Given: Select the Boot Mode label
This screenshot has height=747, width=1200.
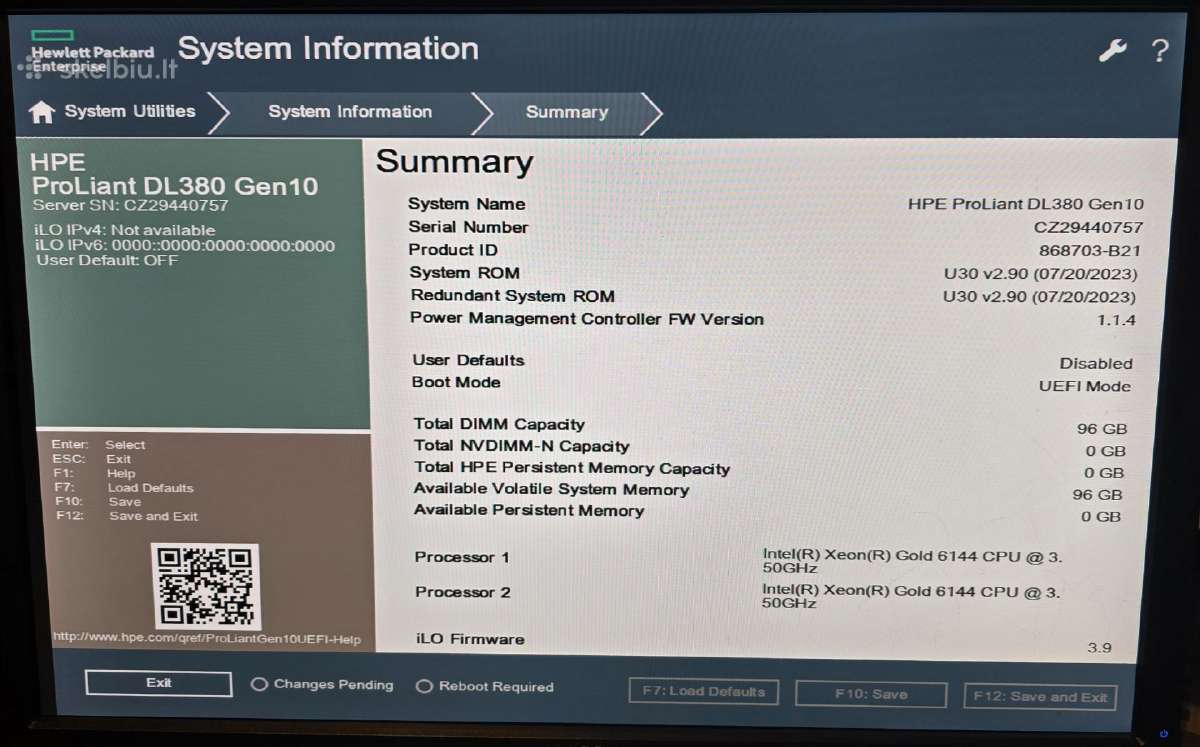Looking at the screenshot, I should point(456,382).
